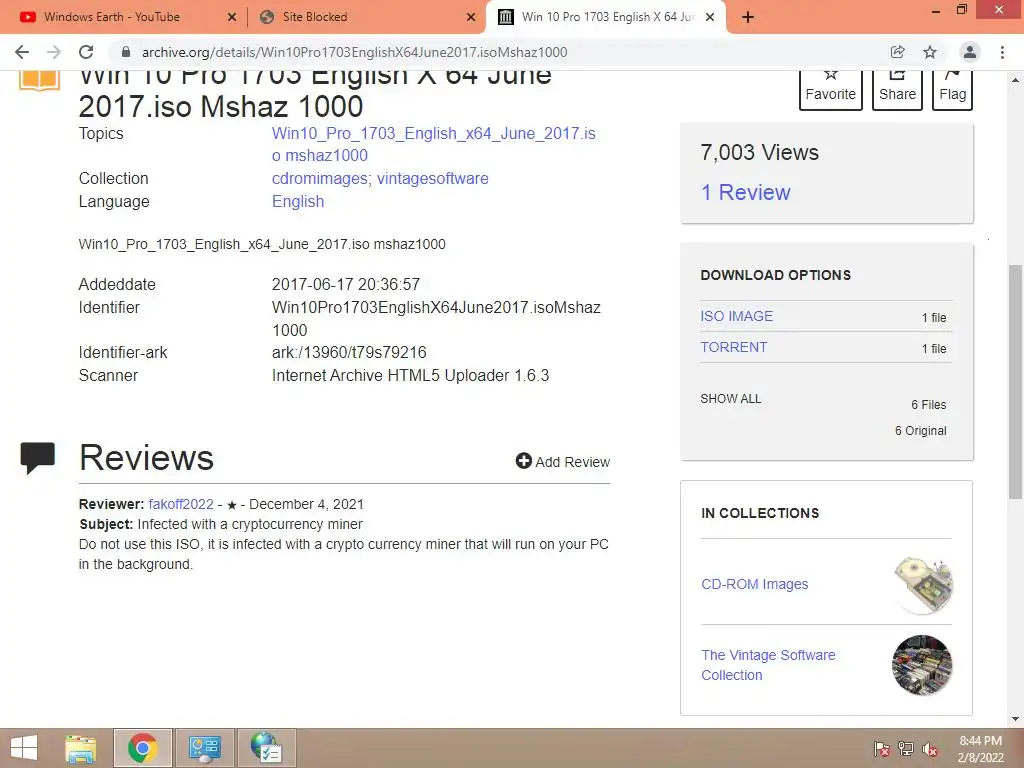Screen dimensions: 1024x768
Task: Open the Chrome profile avatar
Action: pyautogui.click(x=970, y=52)
